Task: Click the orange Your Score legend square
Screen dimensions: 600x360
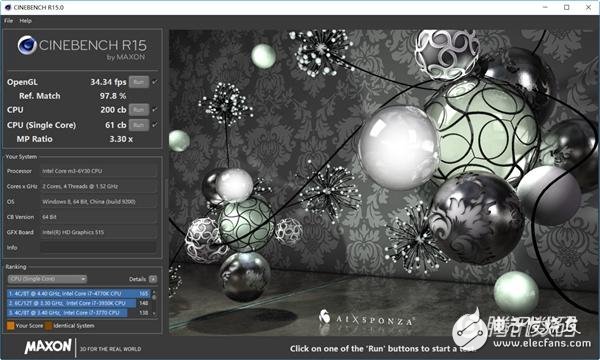Action: pyautogui.click(x=11, y=326)
